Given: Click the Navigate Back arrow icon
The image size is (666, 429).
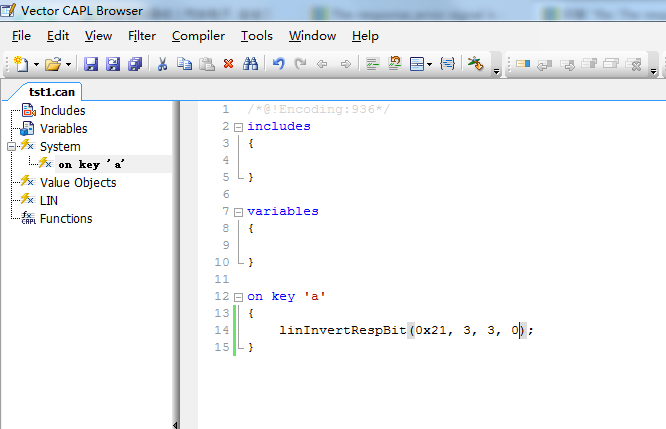Looking at the screenshot, I should coord(322,64).
